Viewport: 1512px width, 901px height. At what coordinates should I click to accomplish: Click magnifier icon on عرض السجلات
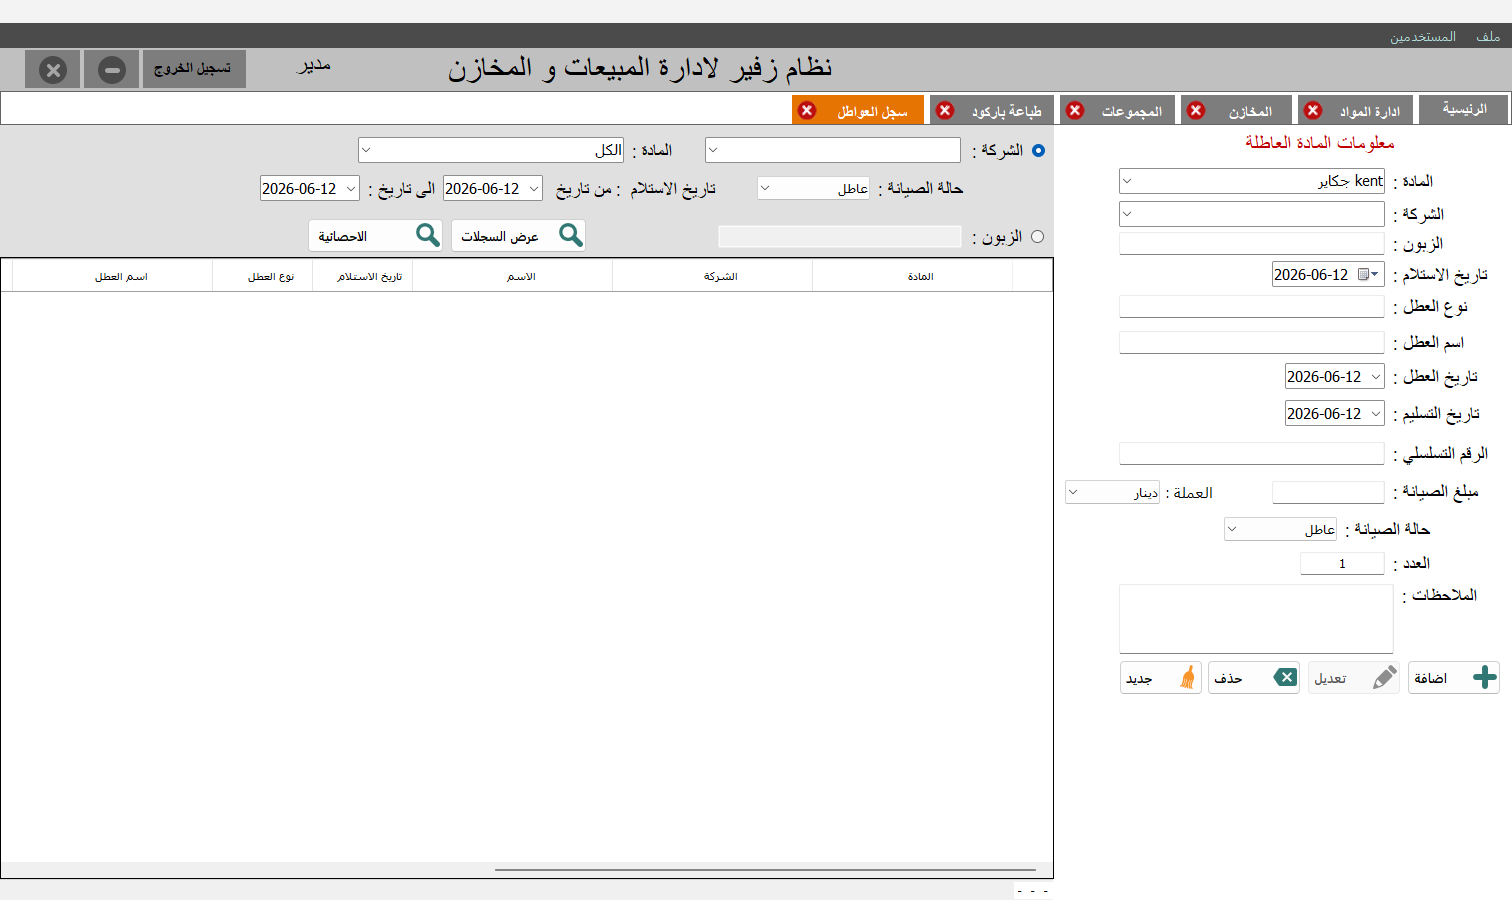[x=571, y=235]
